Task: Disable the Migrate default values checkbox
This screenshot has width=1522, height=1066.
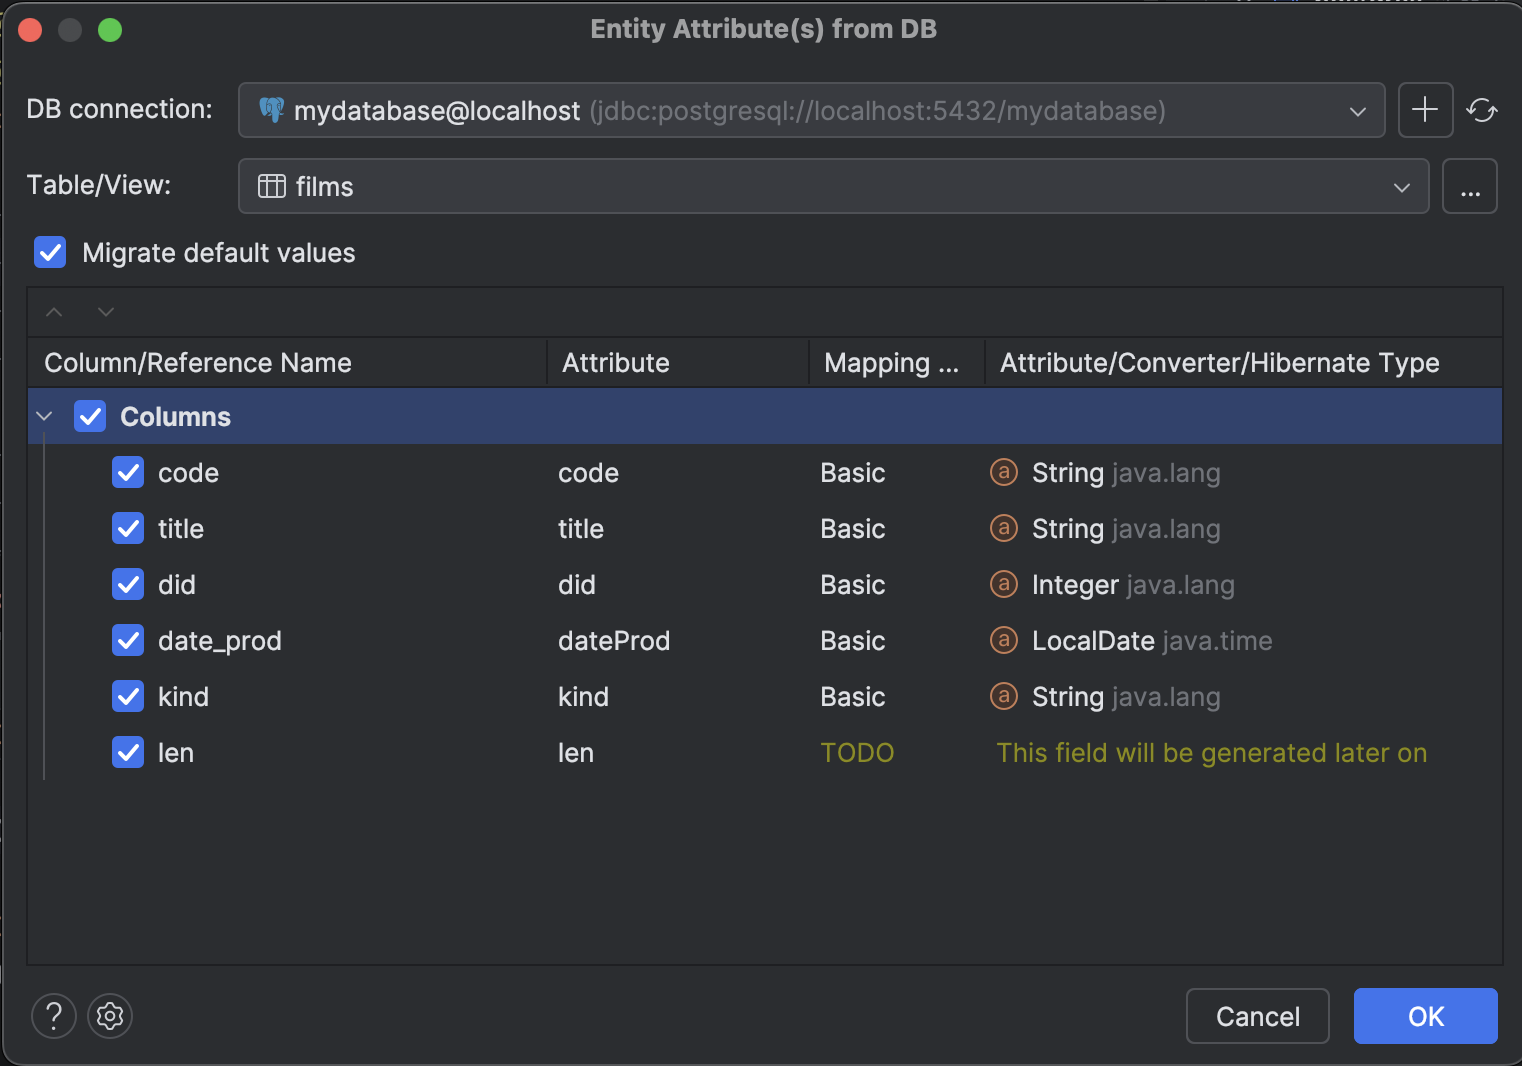Action: [50, 252]
